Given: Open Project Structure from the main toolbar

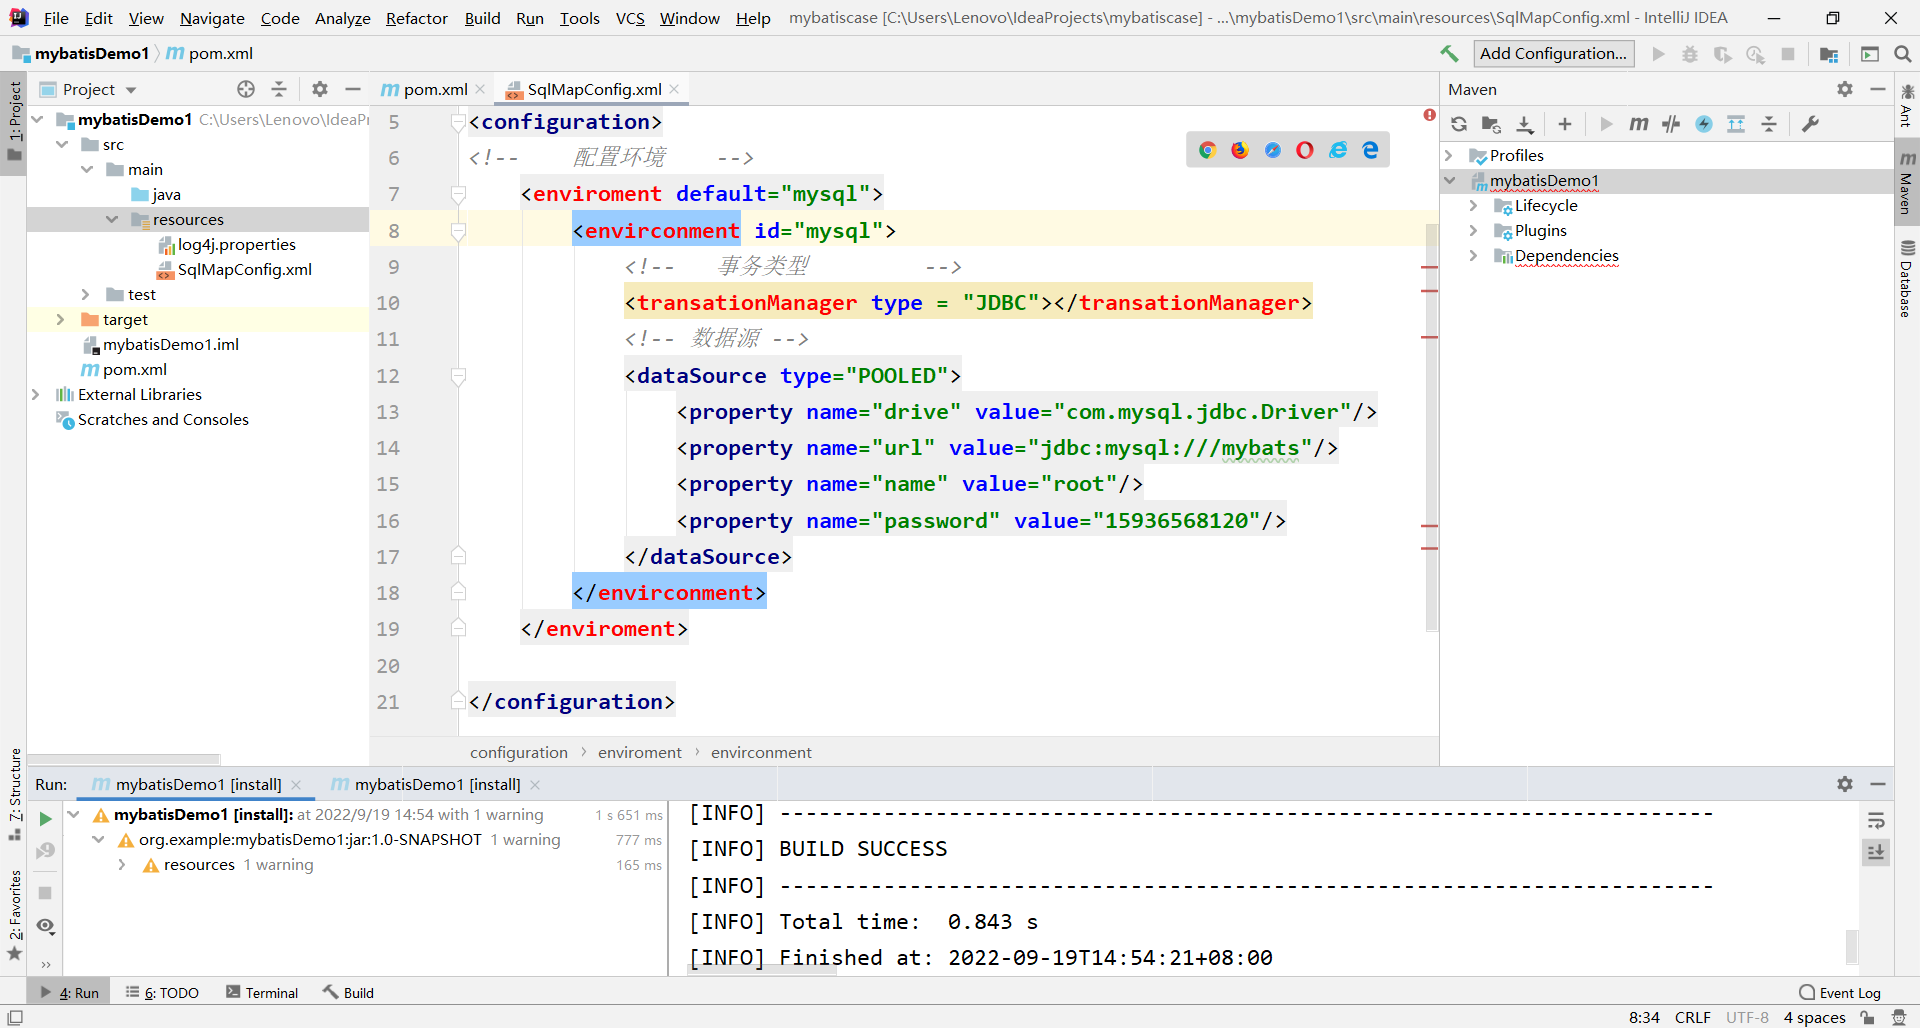Looking at the screenshot, I should (1829, 54).
